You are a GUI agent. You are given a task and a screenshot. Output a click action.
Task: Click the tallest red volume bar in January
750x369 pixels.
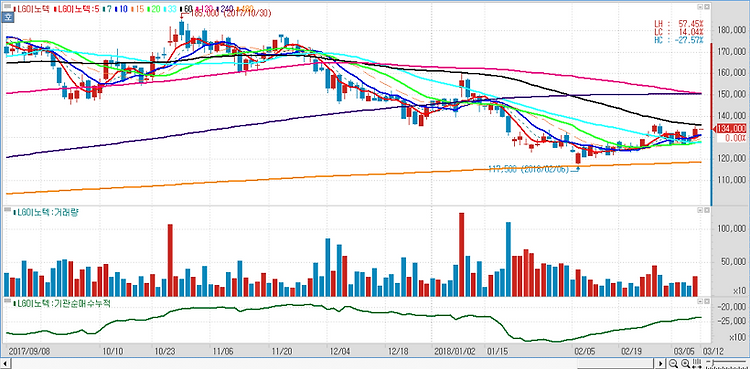[x=462, y=255]
